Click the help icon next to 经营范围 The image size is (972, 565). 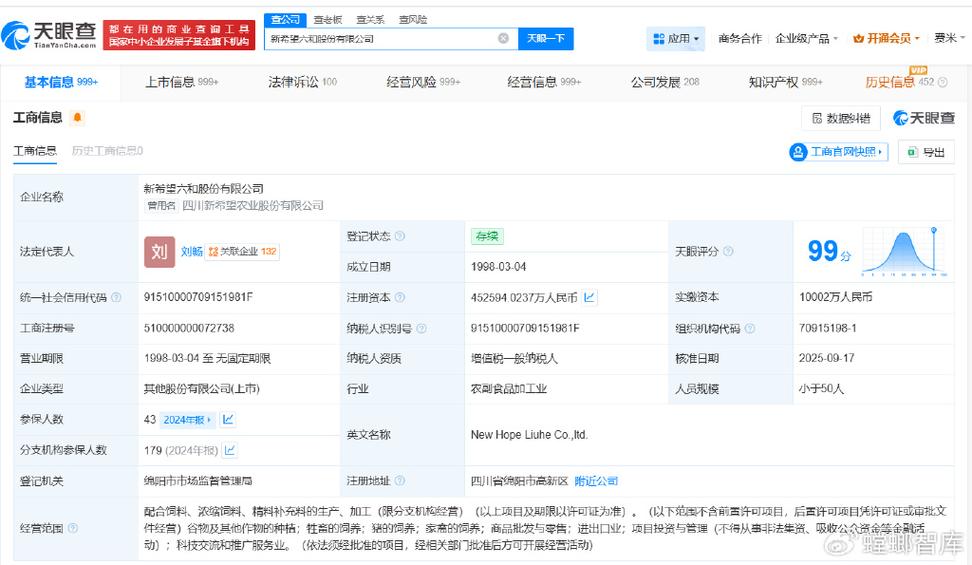73,528
